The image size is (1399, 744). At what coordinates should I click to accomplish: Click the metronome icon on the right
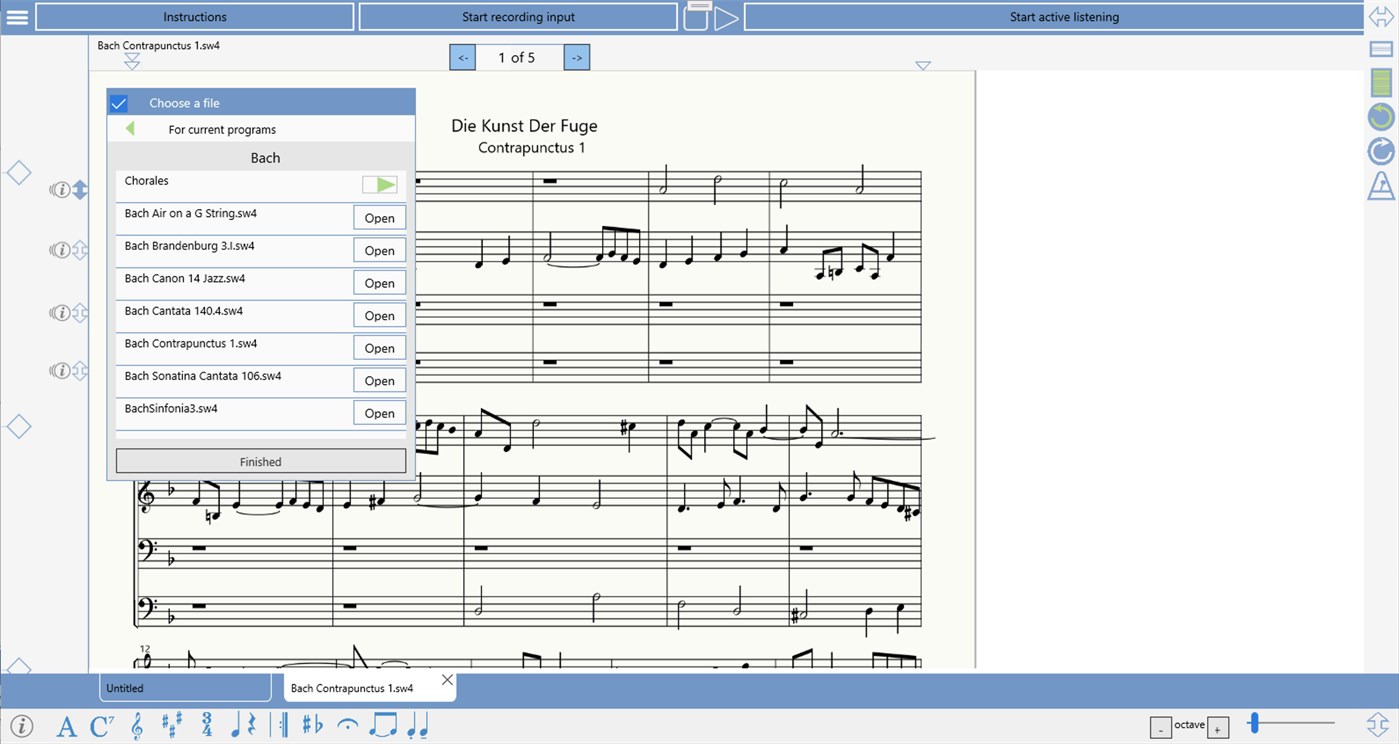[x=1380, y=187]
